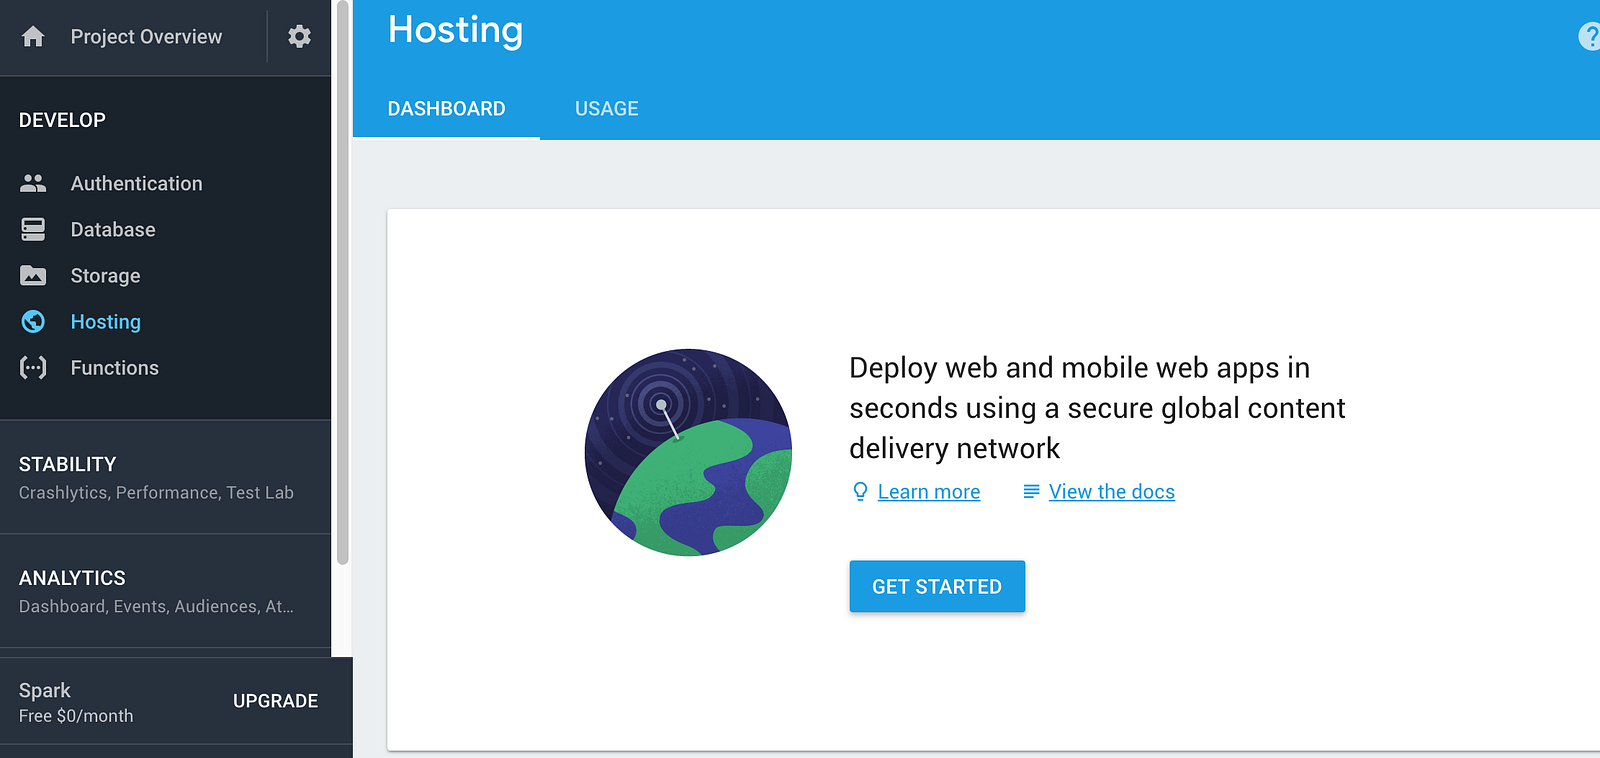Go to Project Overview
Viewport: 1600px width, 758px height.
point(146,37)
